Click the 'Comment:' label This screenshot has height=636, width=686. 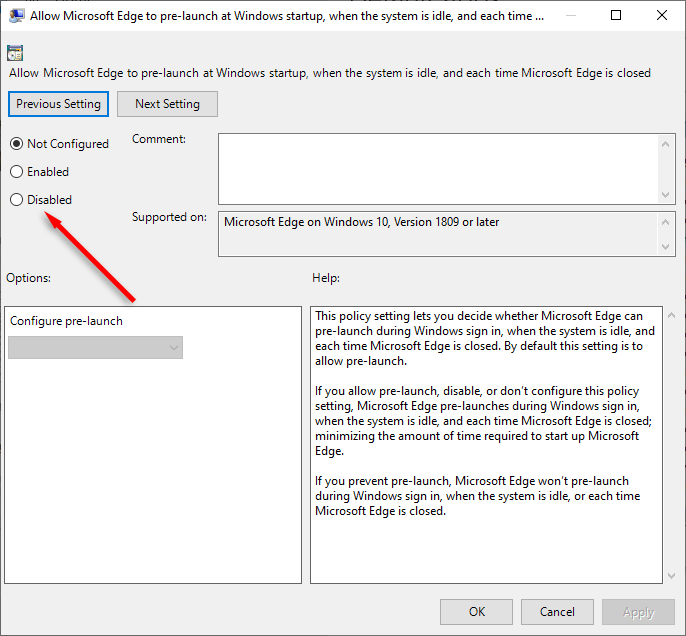coord(159,139)
